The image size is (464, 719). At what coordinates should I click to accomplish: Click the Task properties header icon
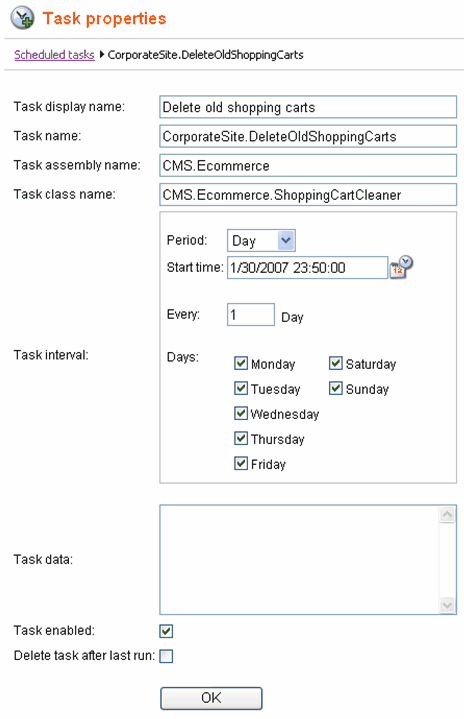tap(22, 18)
